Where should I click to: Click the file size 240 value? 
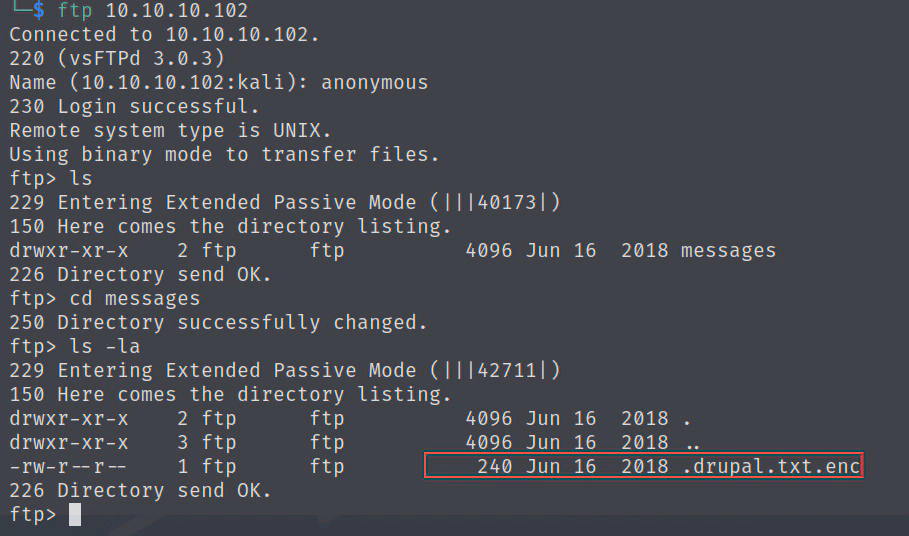click(494, 466)
